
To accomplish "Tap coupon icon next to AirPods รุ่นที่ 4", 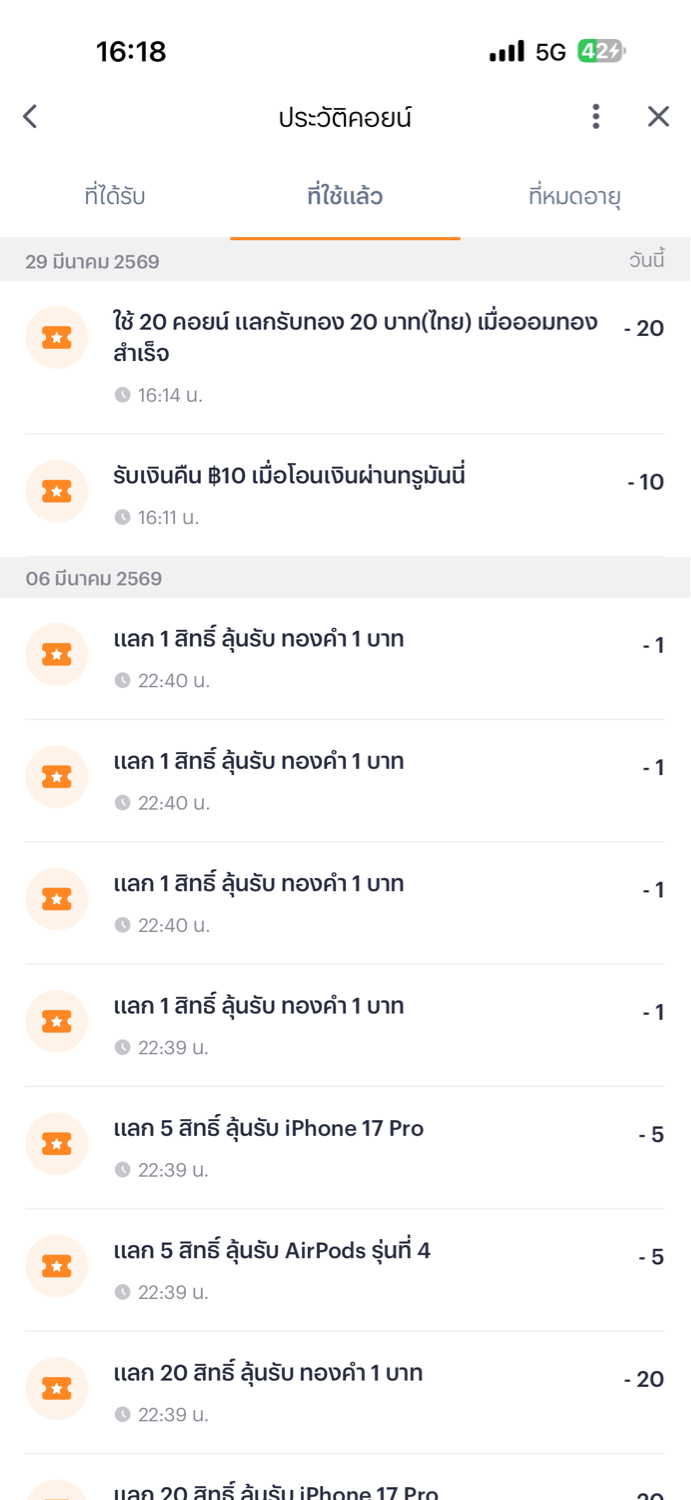I will click(x=56, y=1265).
